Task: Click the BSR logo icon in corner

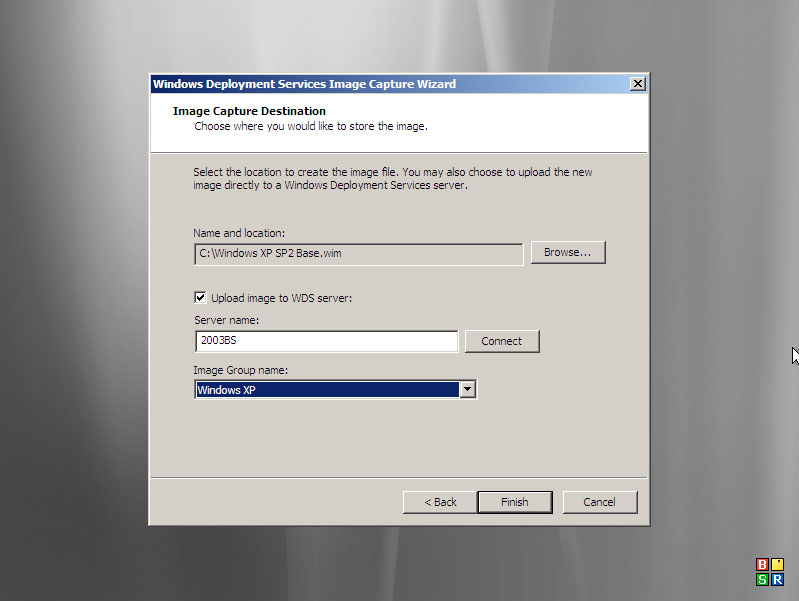Action: tap(769, 571)
